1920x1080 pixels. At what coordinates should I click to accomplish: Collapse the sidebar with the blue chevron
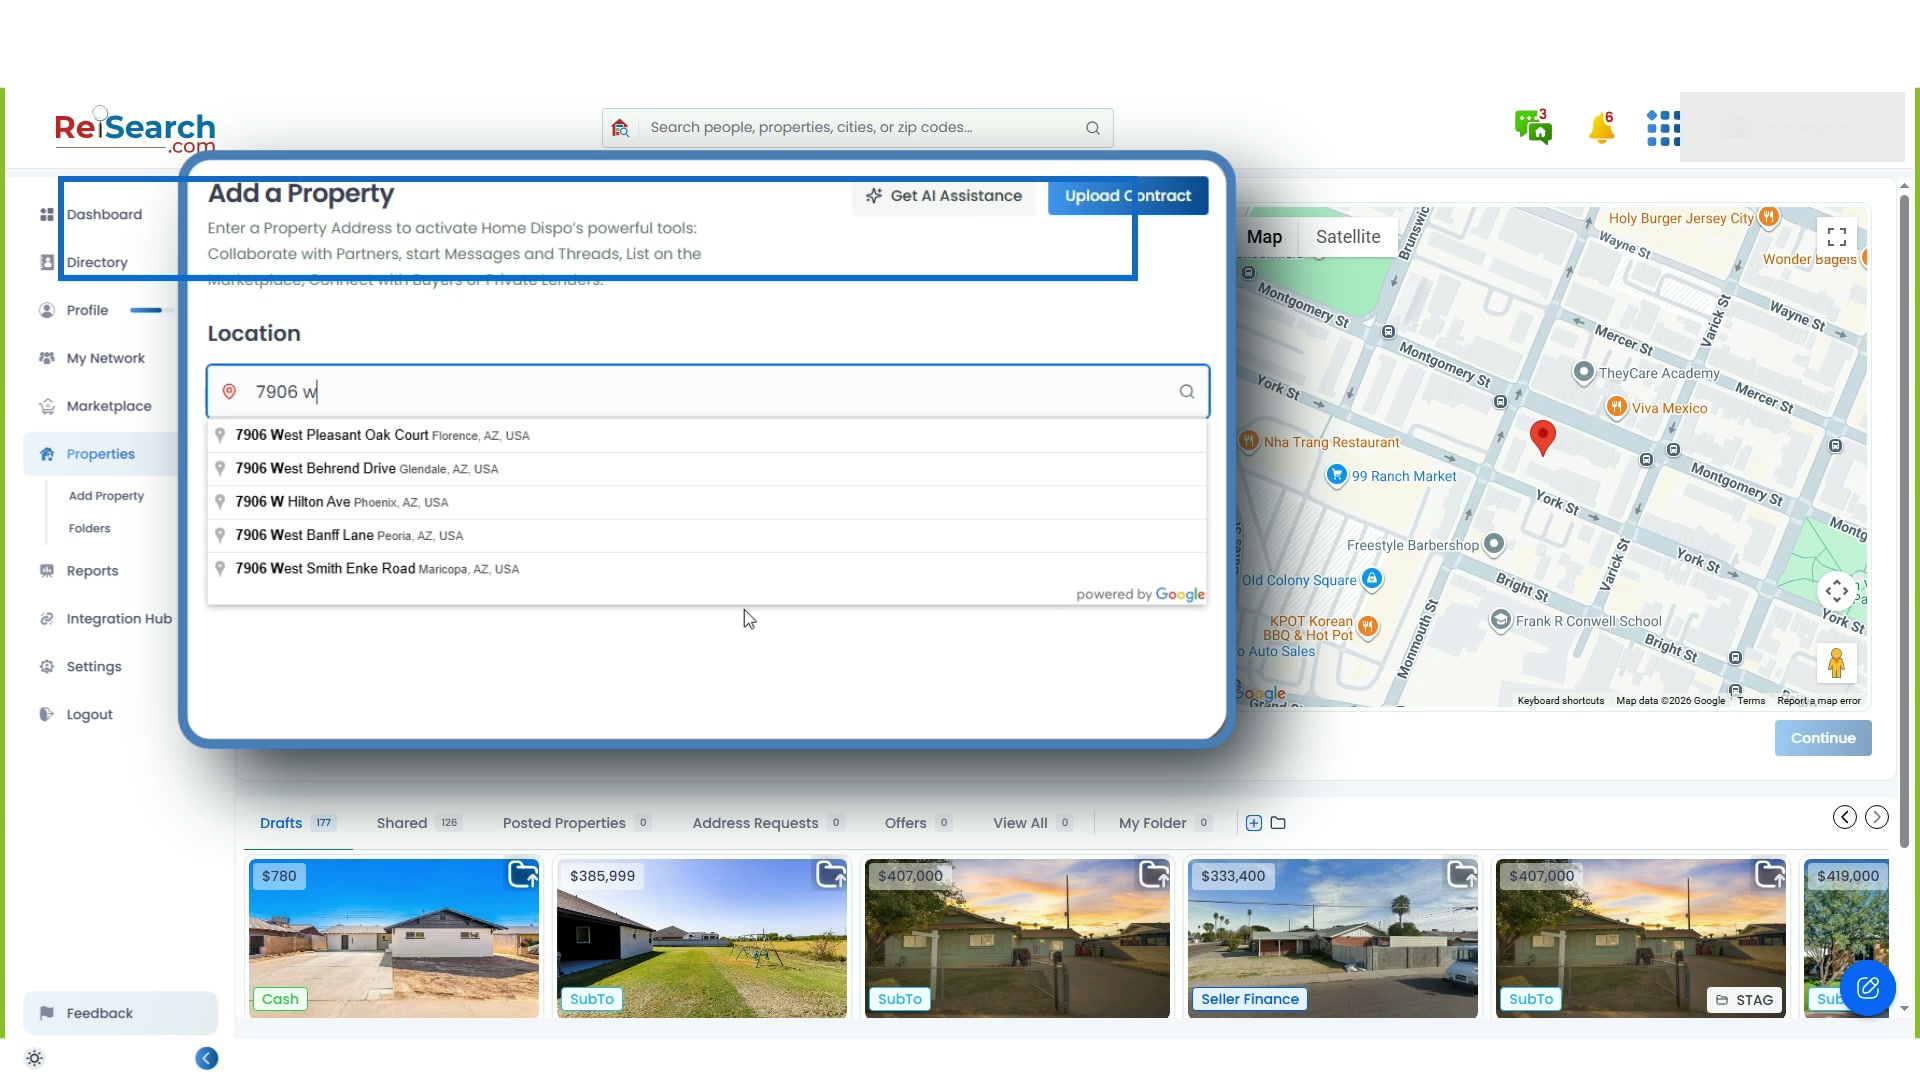(207, 1058)
